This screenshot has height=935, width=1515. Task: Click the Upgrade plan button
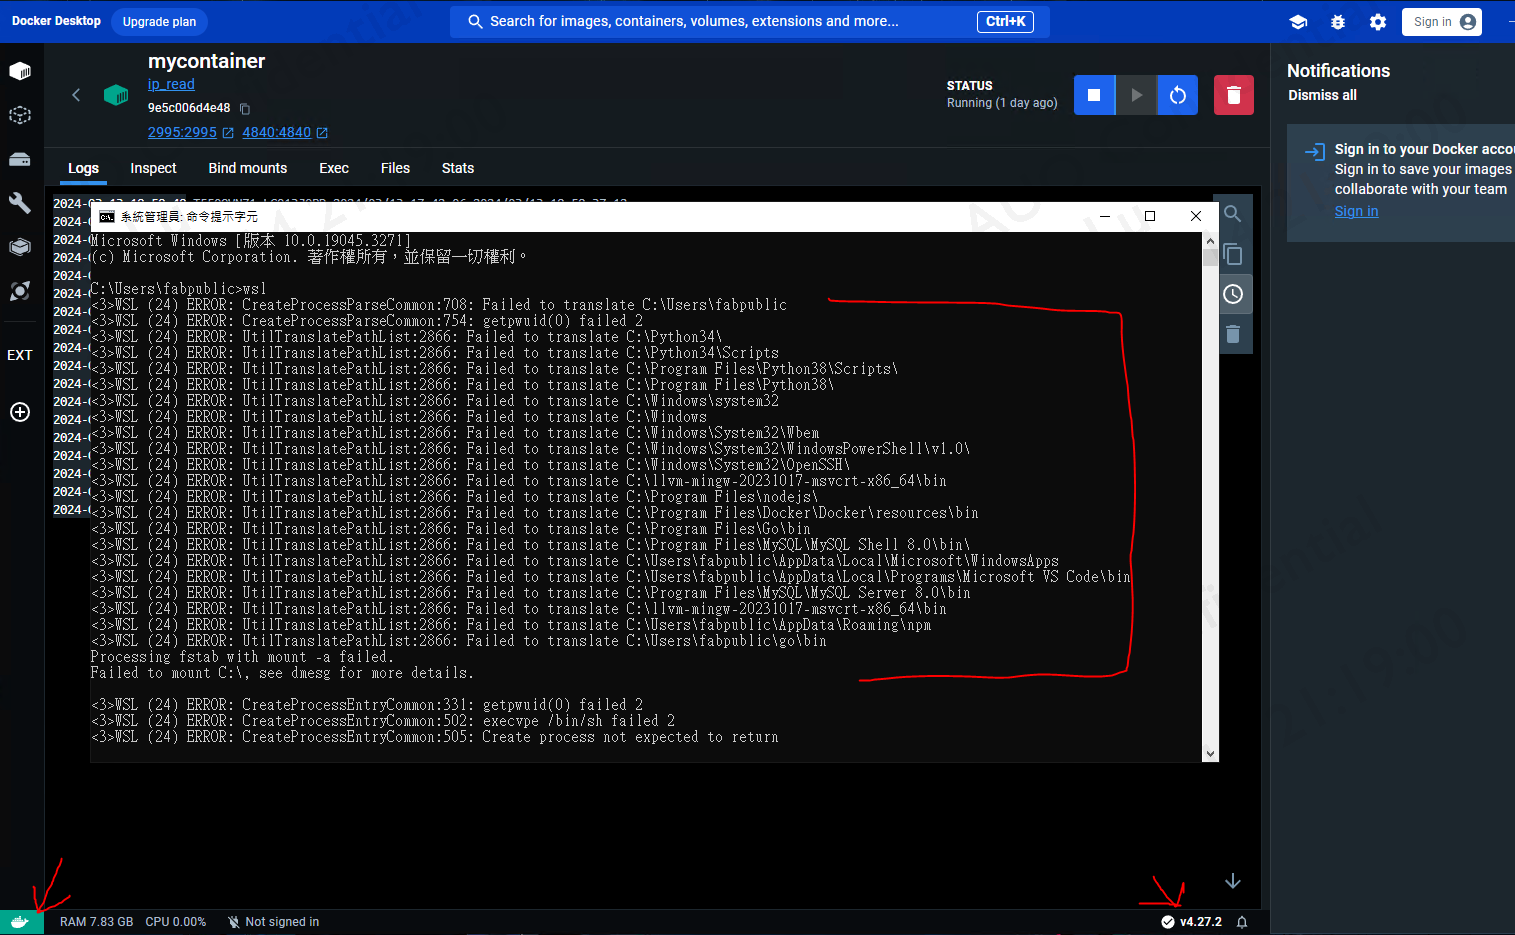(159, 21)
